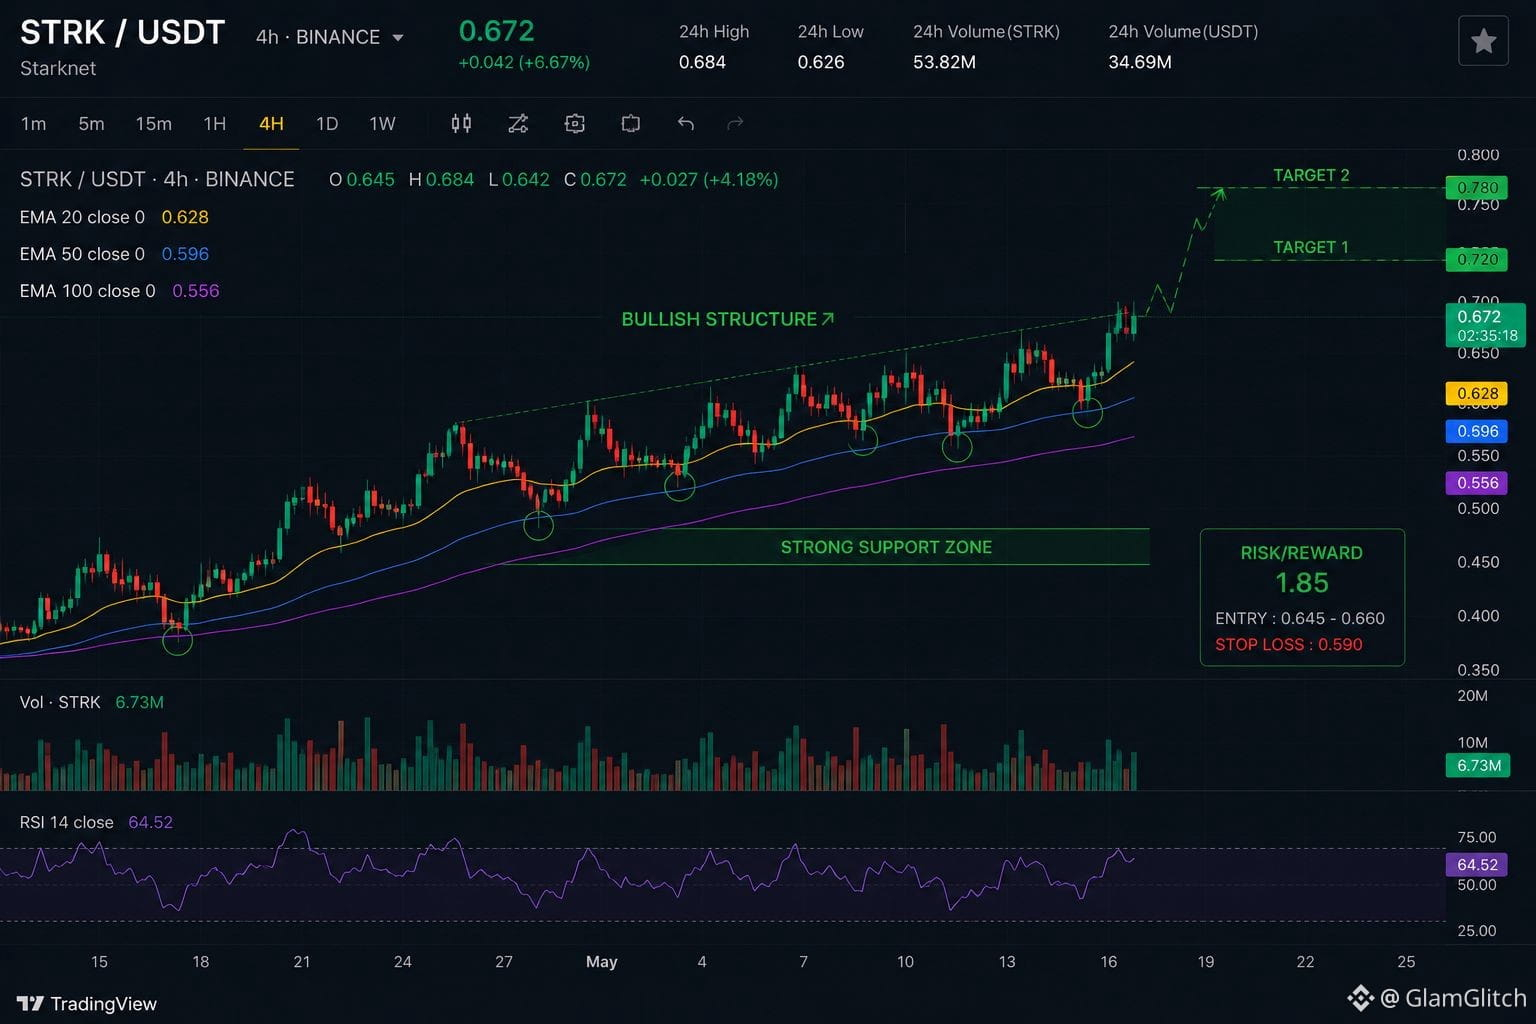Click the ENTRY : 0.645 - 0.660 line
1536x1024 pixels.
1300,618
